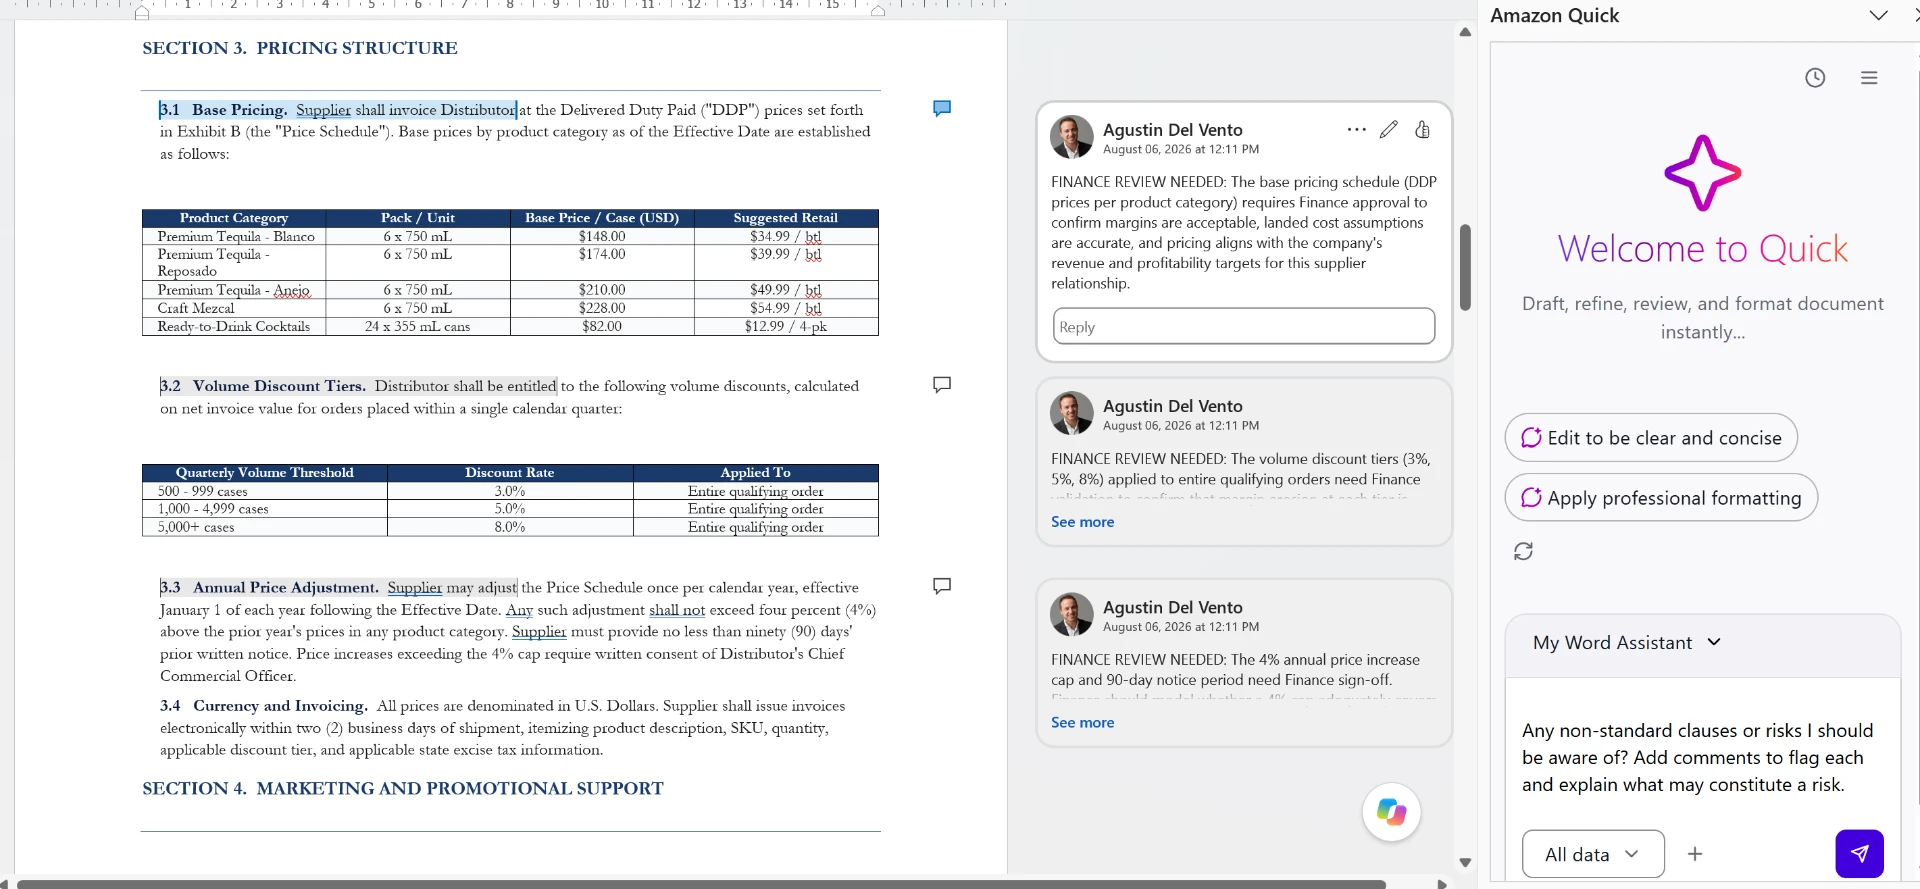Click the Quarterly Volume Threshold header

265,473
